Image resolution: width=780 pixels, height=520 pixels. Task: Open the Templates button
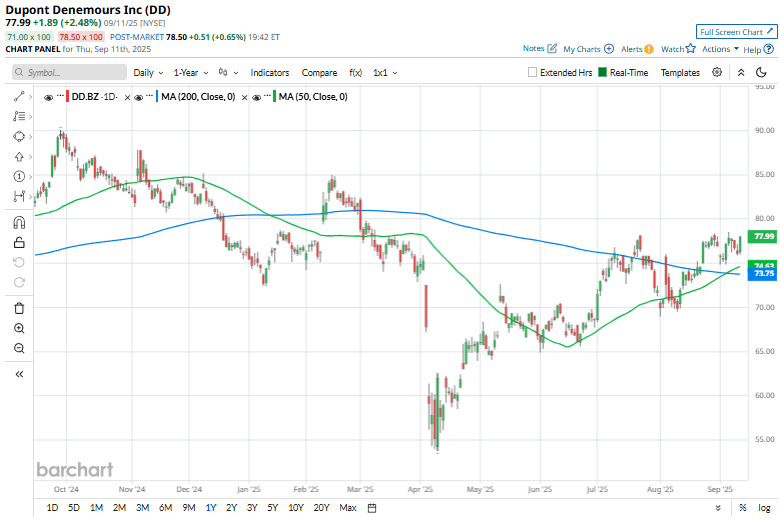680,73
